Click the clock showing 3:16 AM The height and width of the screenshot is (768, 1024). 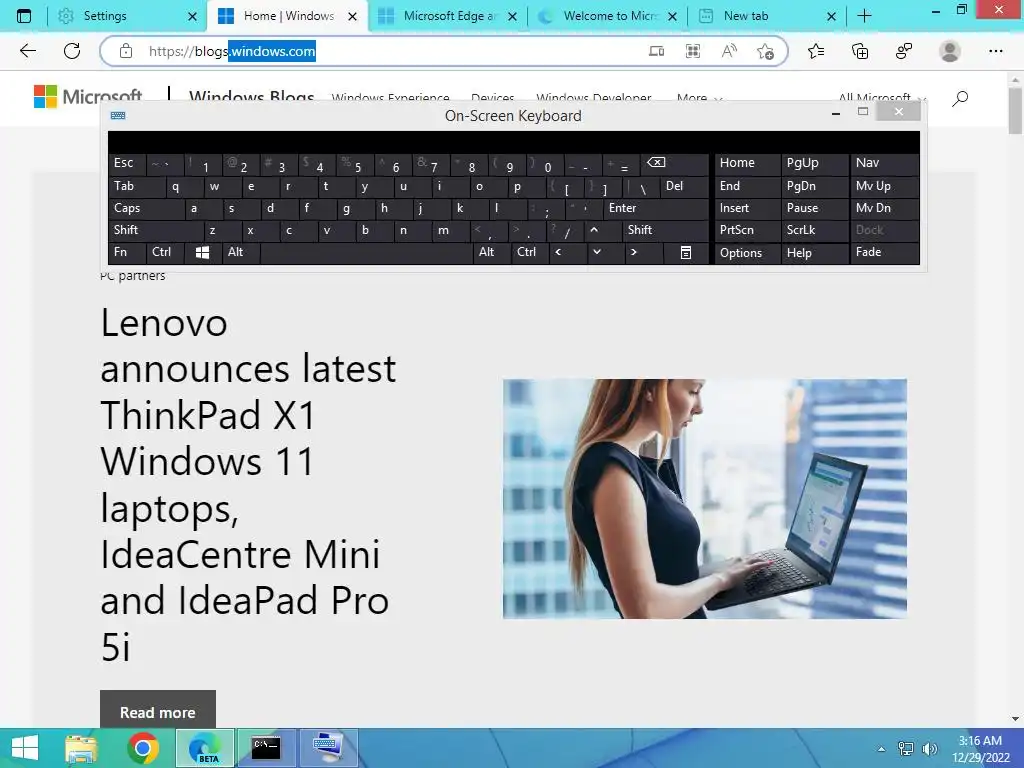980,741
